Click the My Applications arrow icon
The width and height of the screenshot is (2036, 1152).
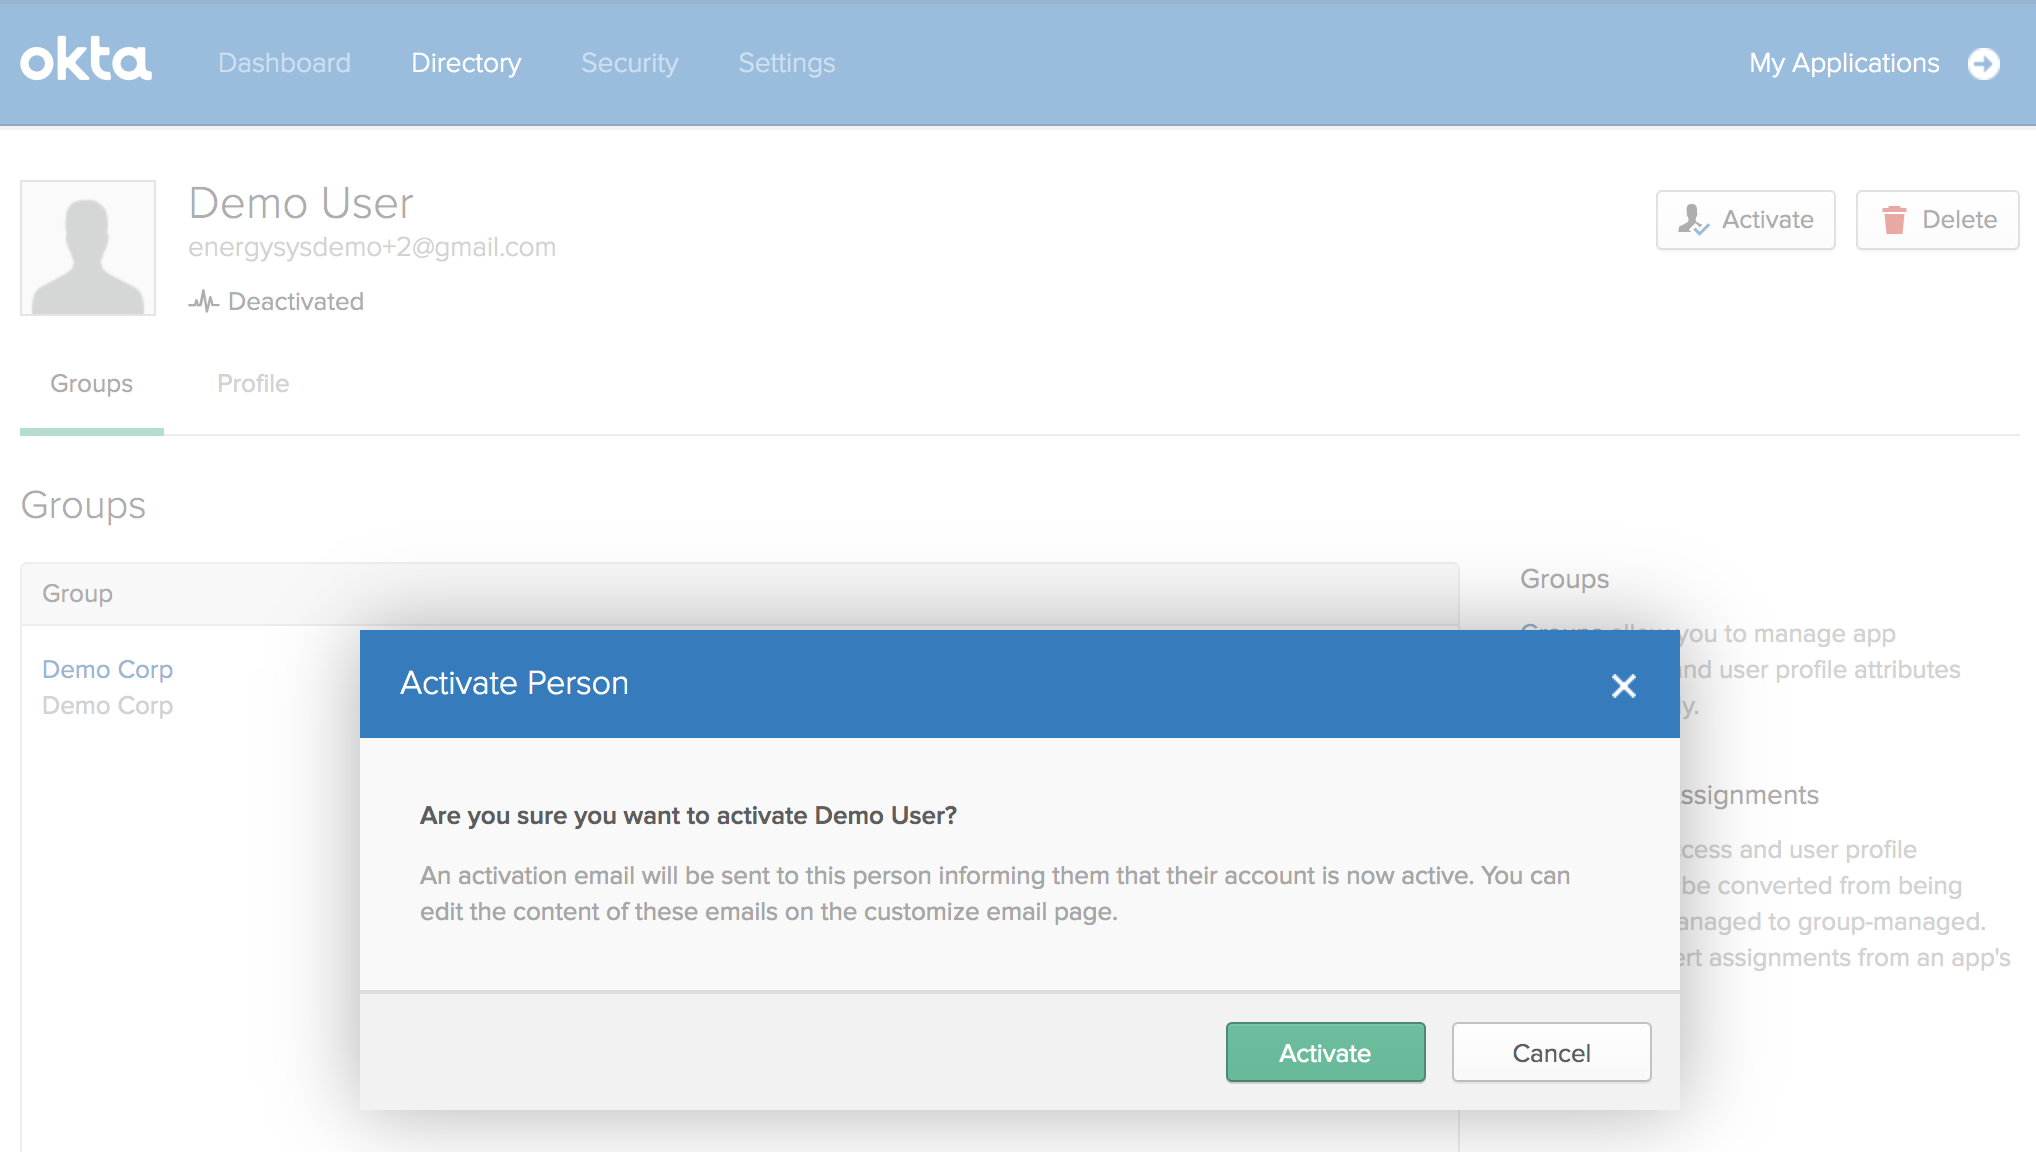pos(1984,63)
